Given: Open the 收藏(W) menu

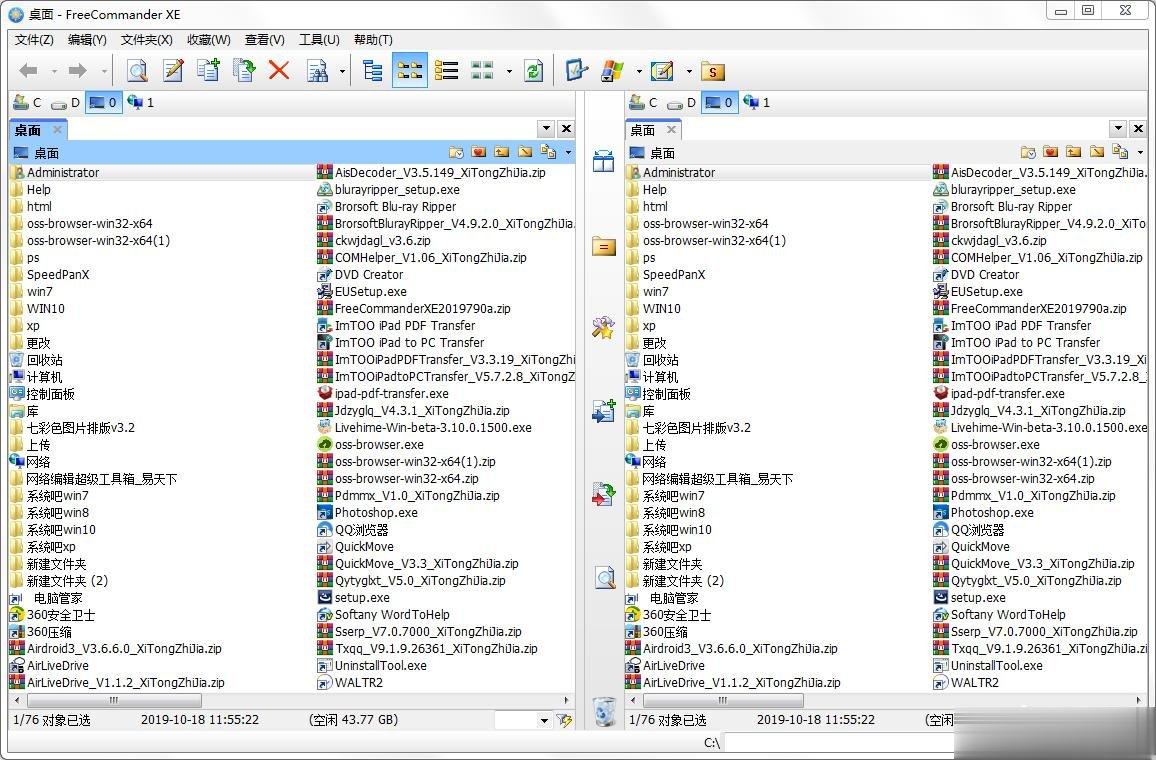Looking at the screenshot, I should tap(209, 40).
